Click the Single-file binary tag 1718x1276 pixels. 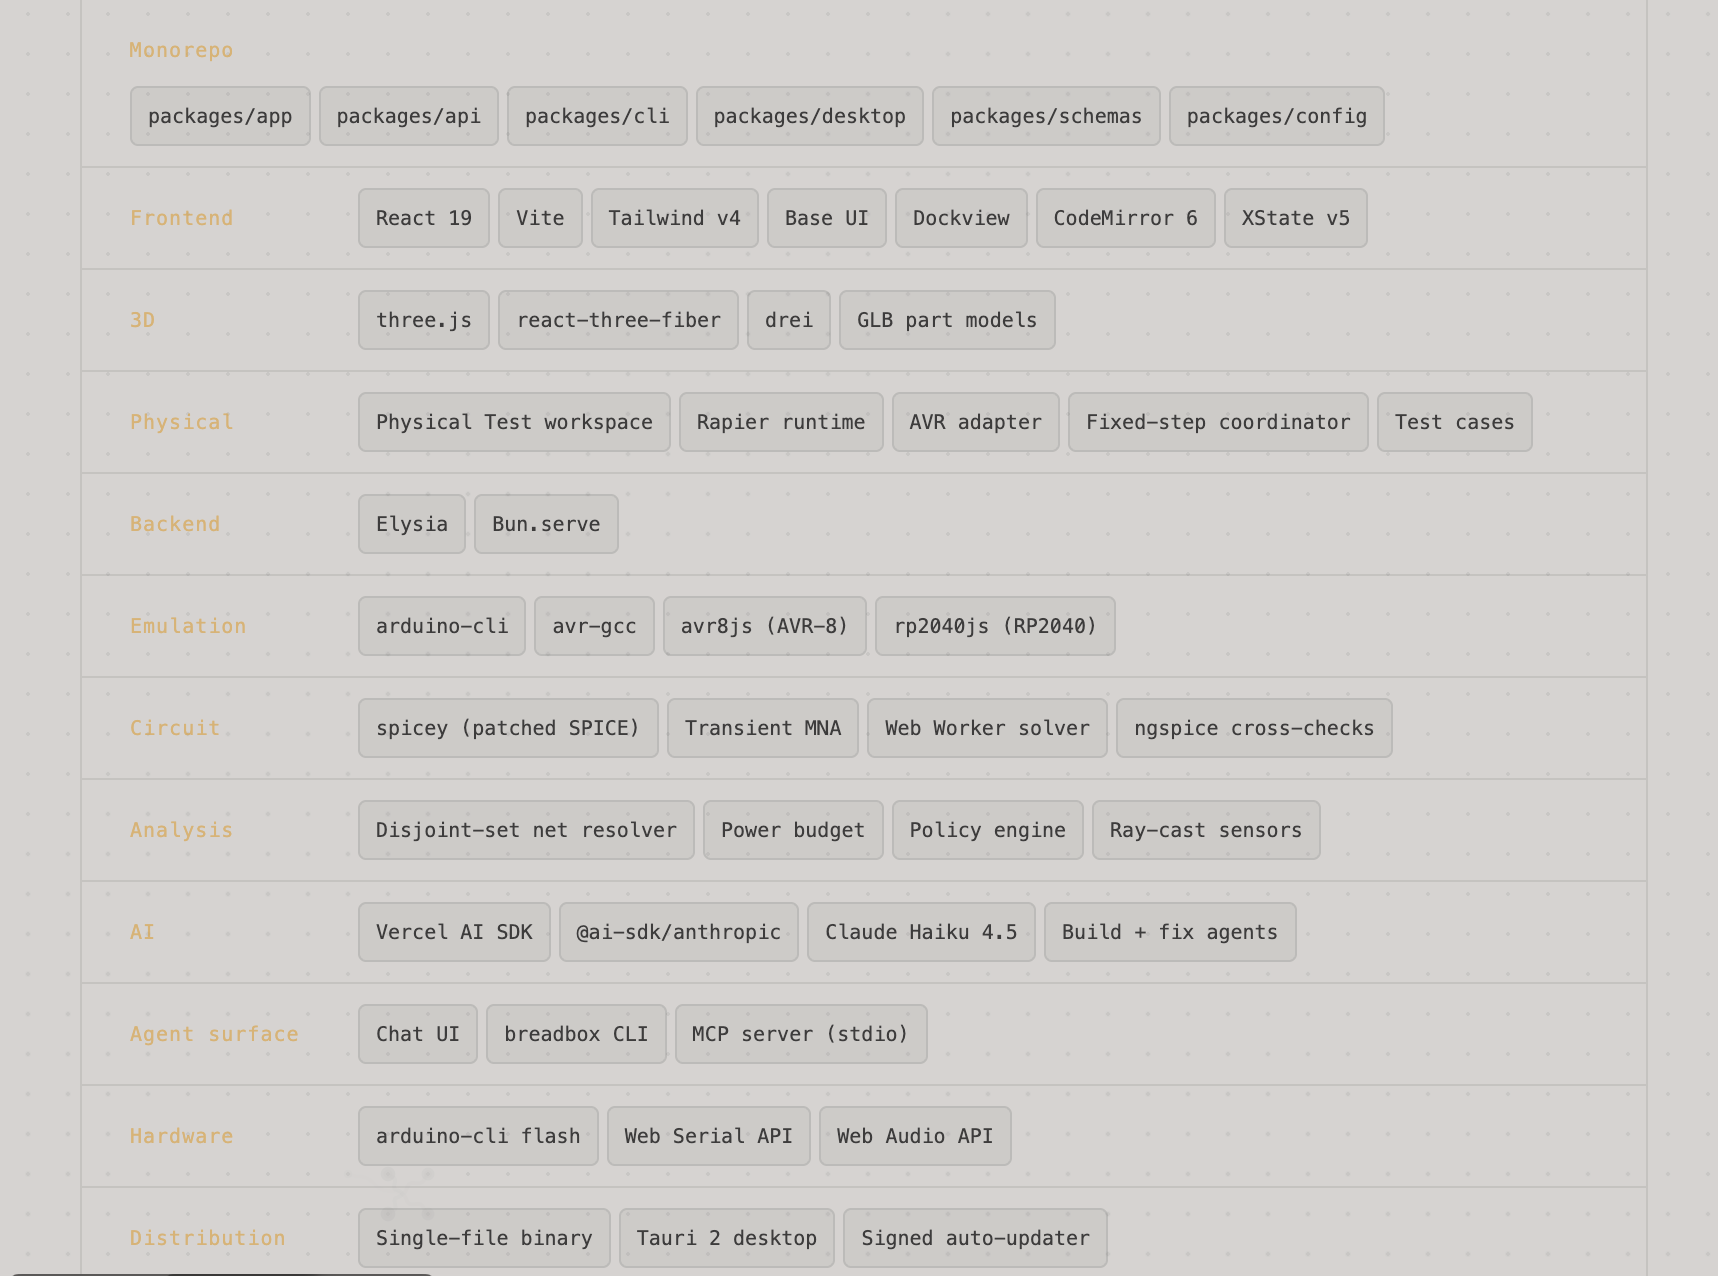tap(484, 1238)
